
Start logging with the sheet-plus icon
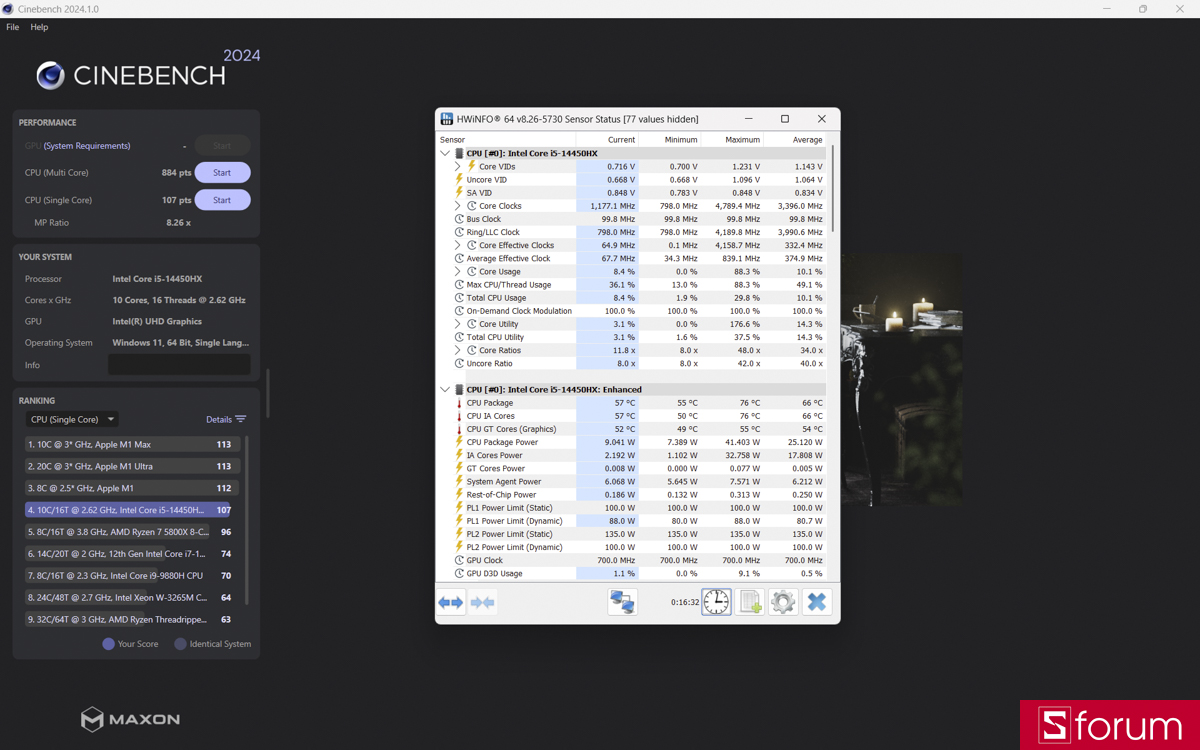(x=750, y=602)
